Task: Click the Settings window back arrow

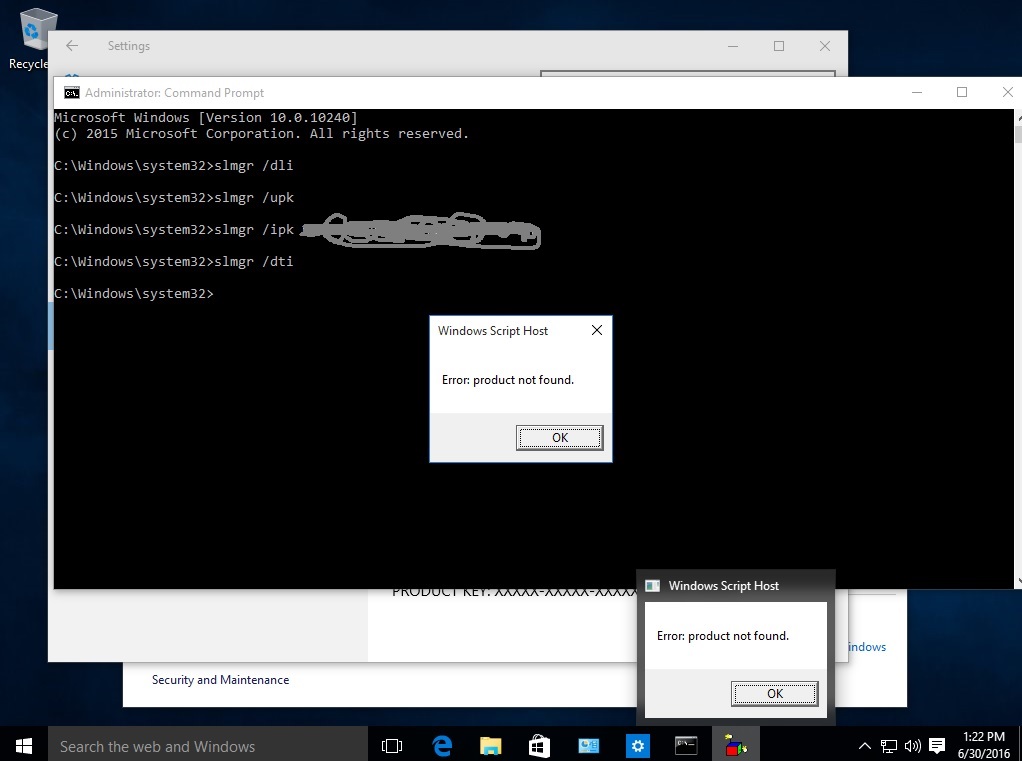Action: (x=72, y=46)
